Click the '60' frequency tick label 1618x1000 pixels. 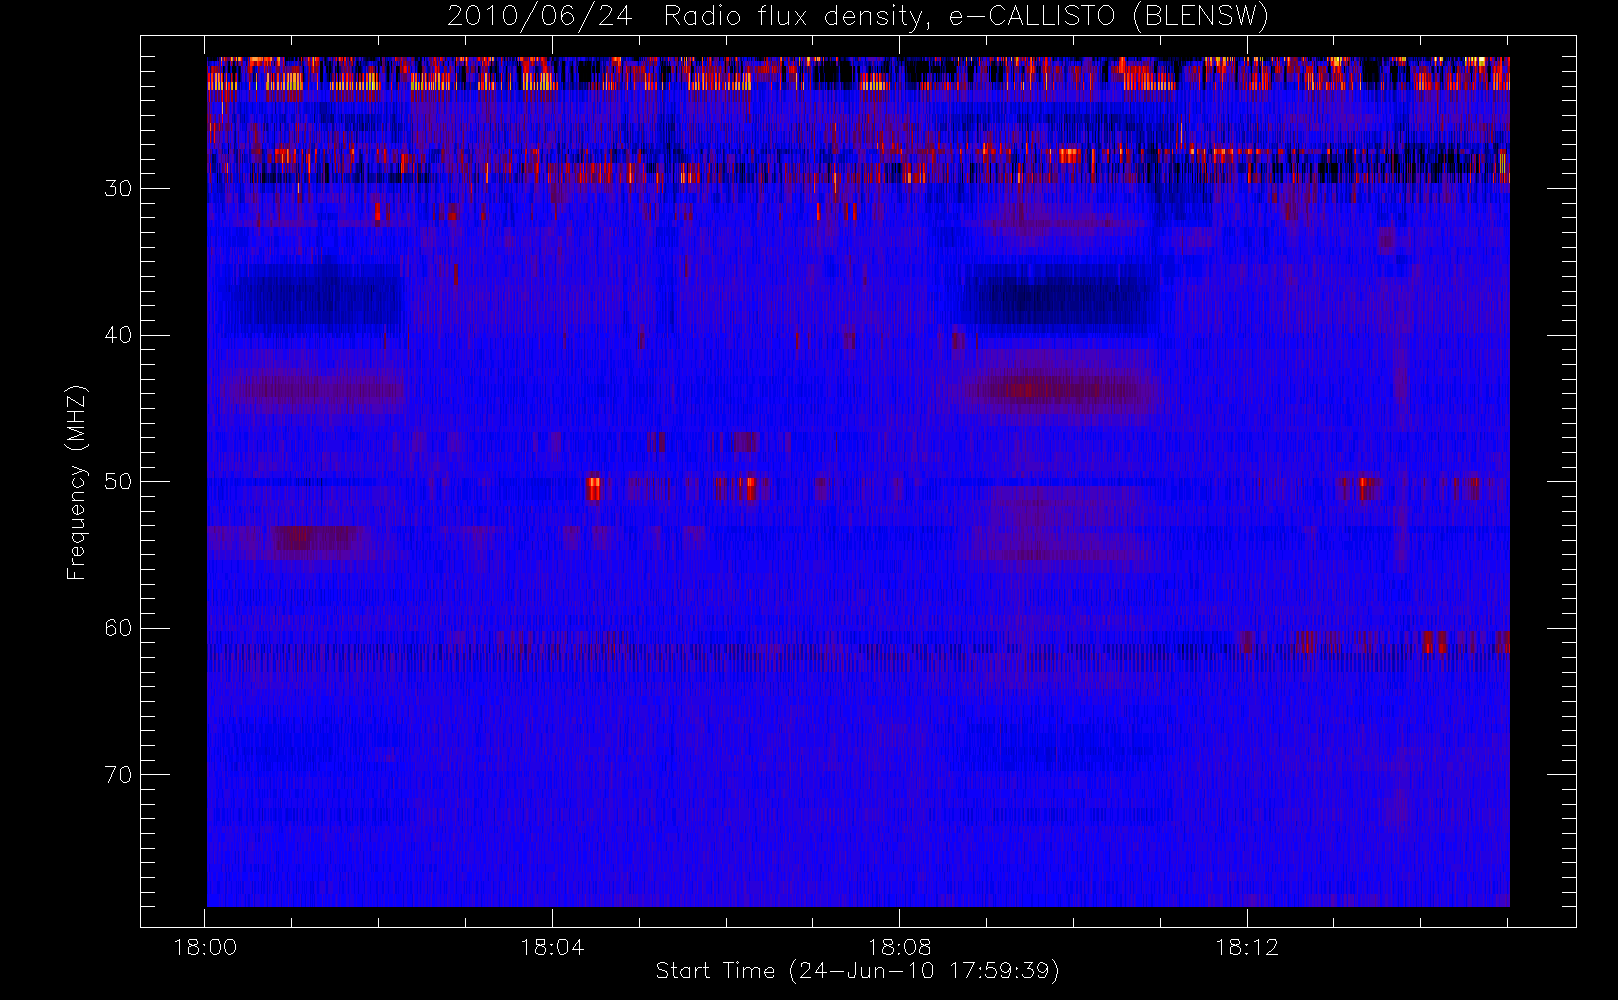pyautogui.click(x=118, y=628)
